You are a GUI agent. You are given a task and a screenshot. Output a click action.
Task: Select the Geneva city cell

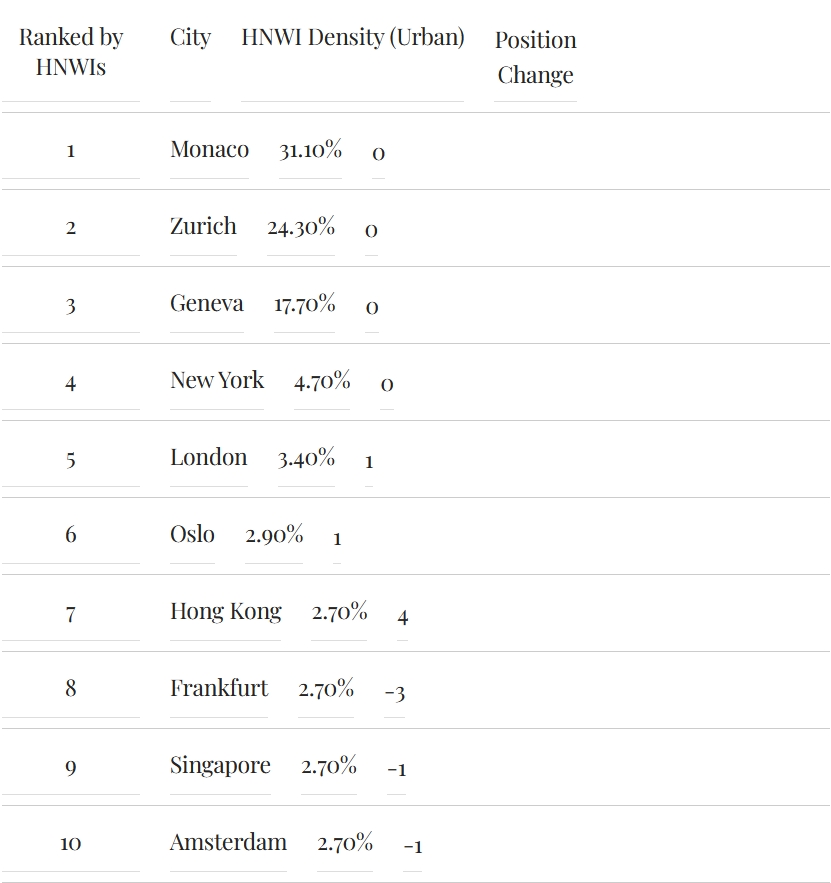[206, 304]
